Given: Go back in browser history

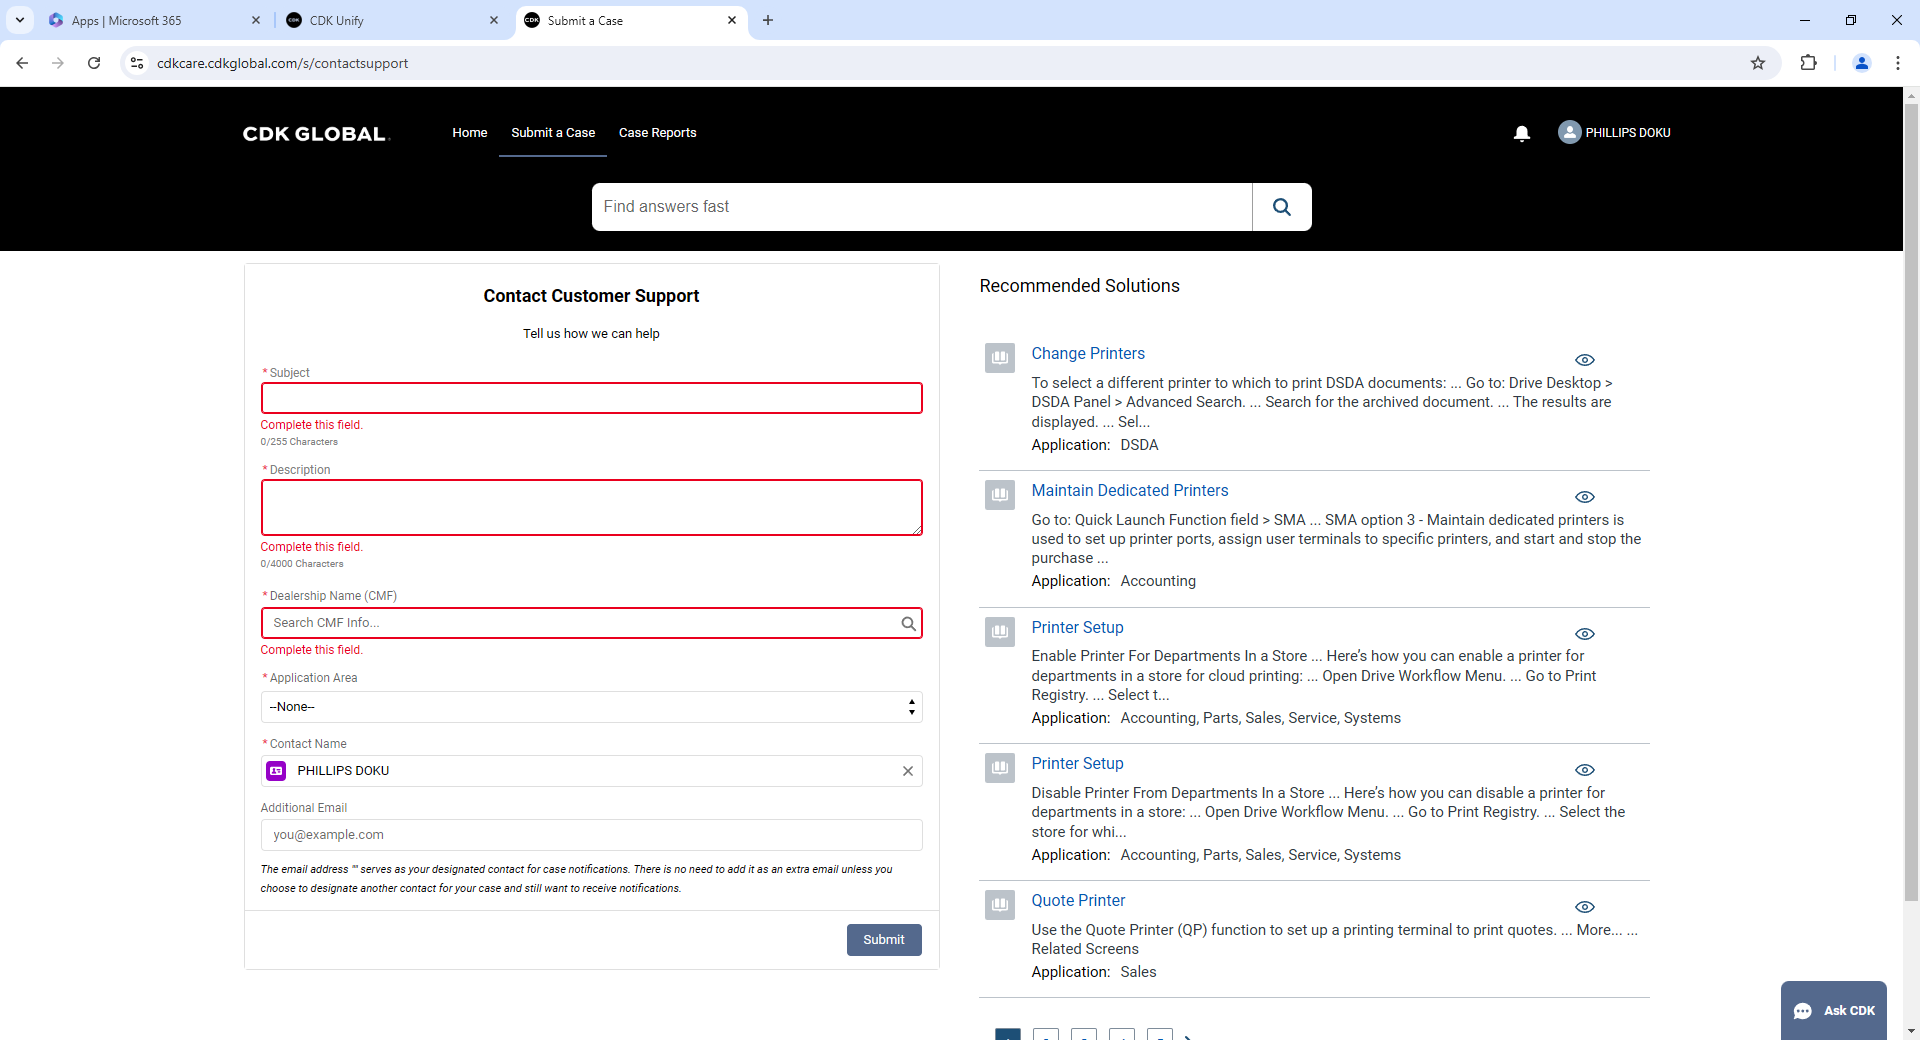Looking at the screenshot, I should click(x=22, y=63).
